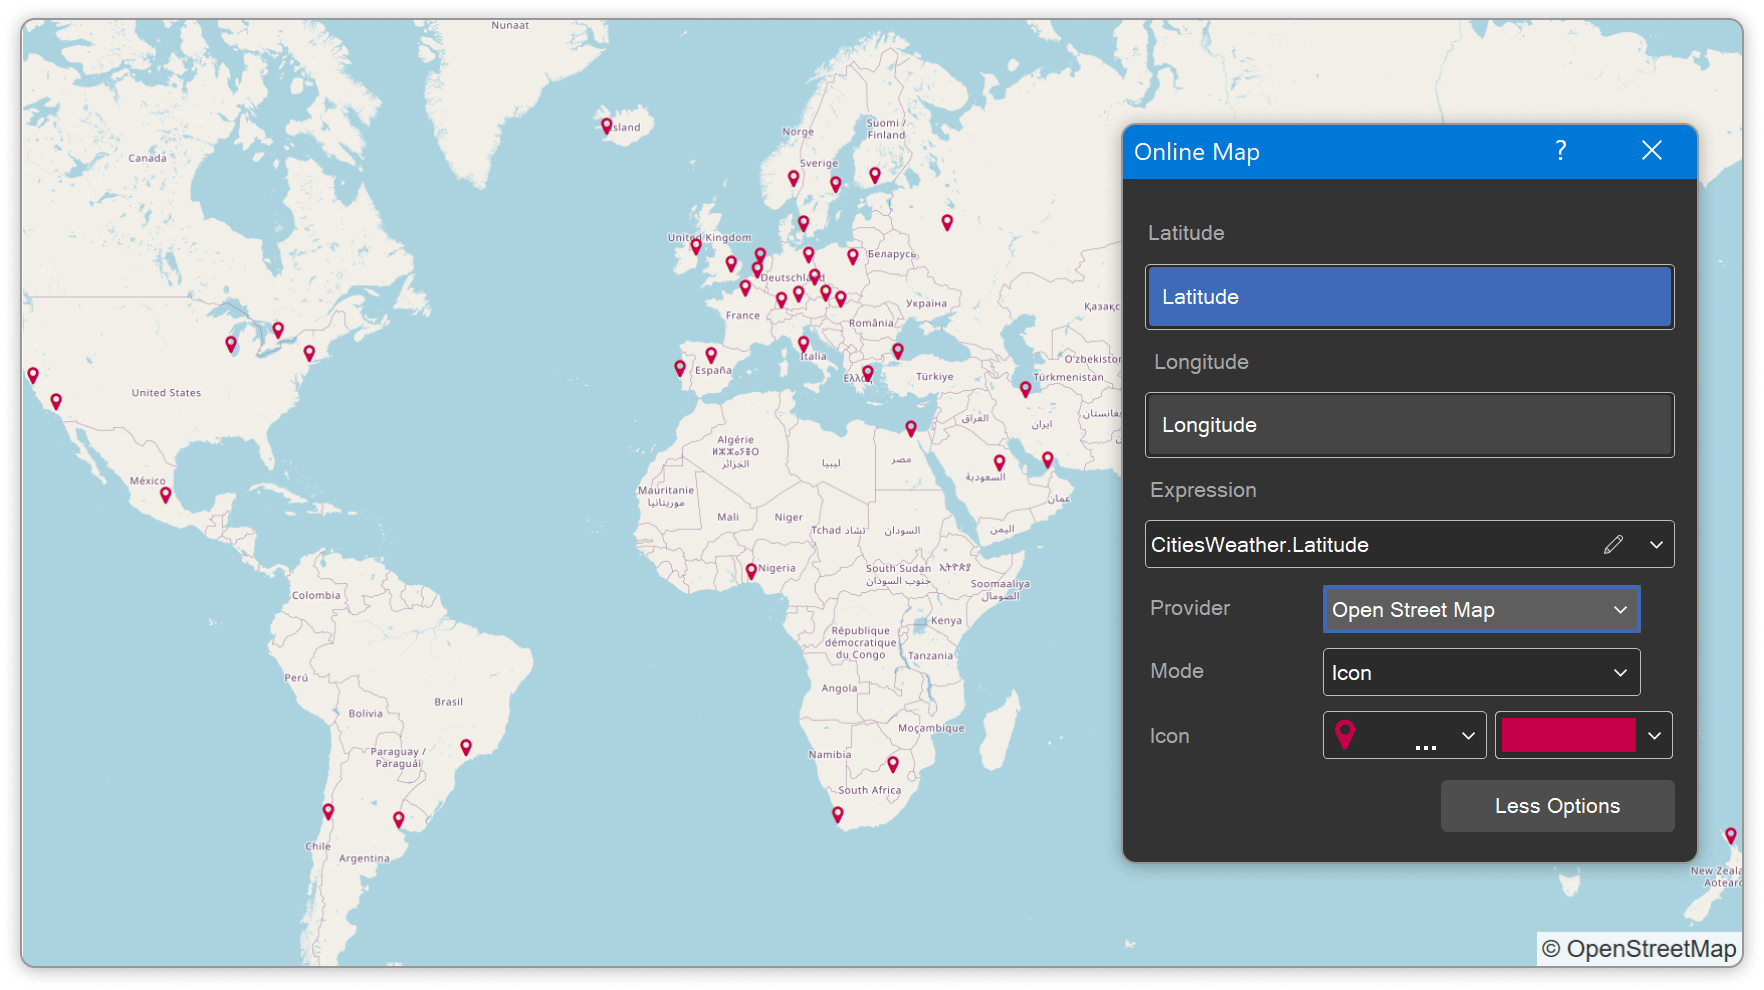Click the help question mark icon
1764x990 pixels.
pos(1560,151)
